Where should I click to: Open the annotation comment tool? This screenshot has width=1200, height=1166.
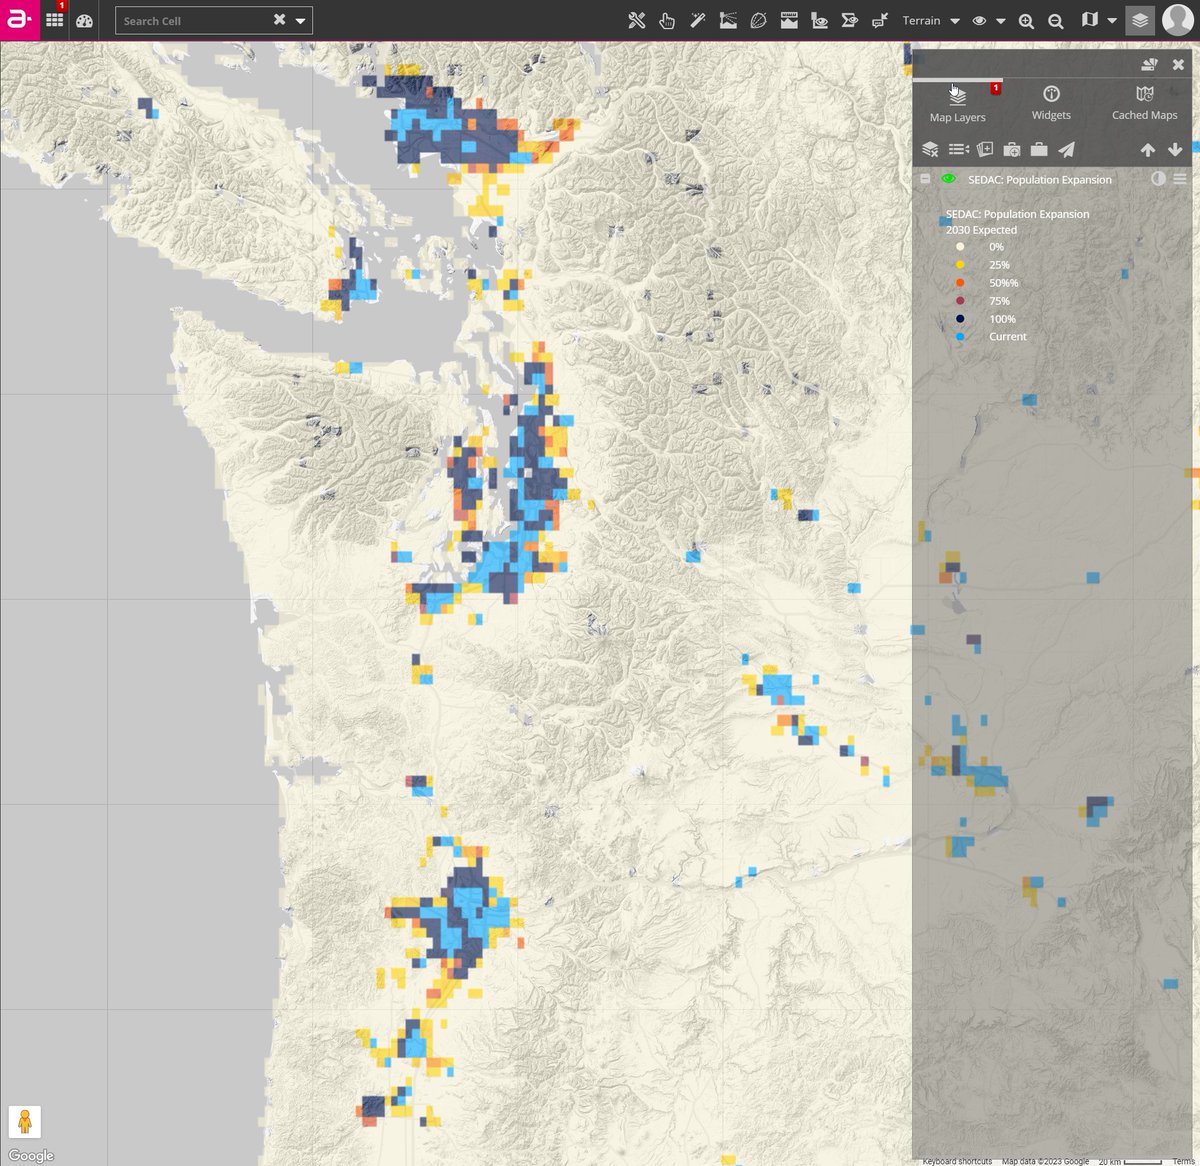(880, 20)
